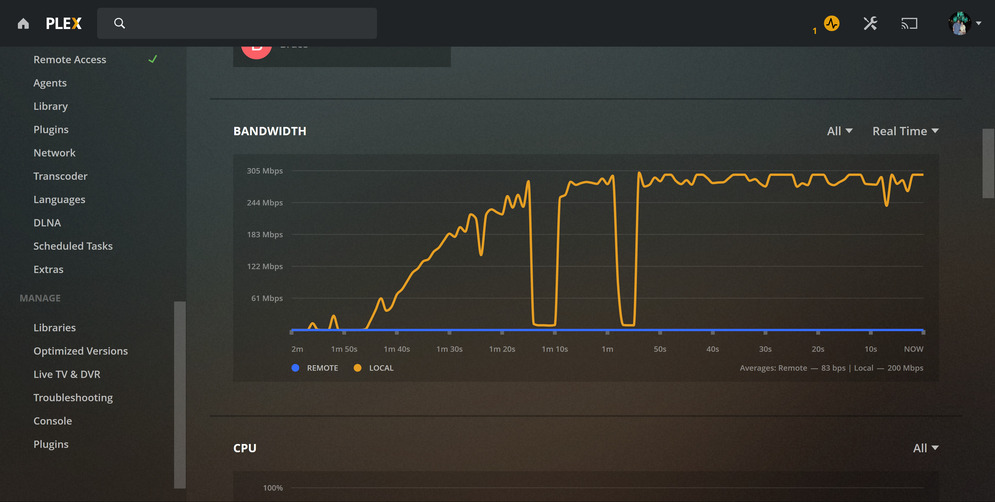
Task: Click the sidebar scrollbar thumb
Action: 180,395
